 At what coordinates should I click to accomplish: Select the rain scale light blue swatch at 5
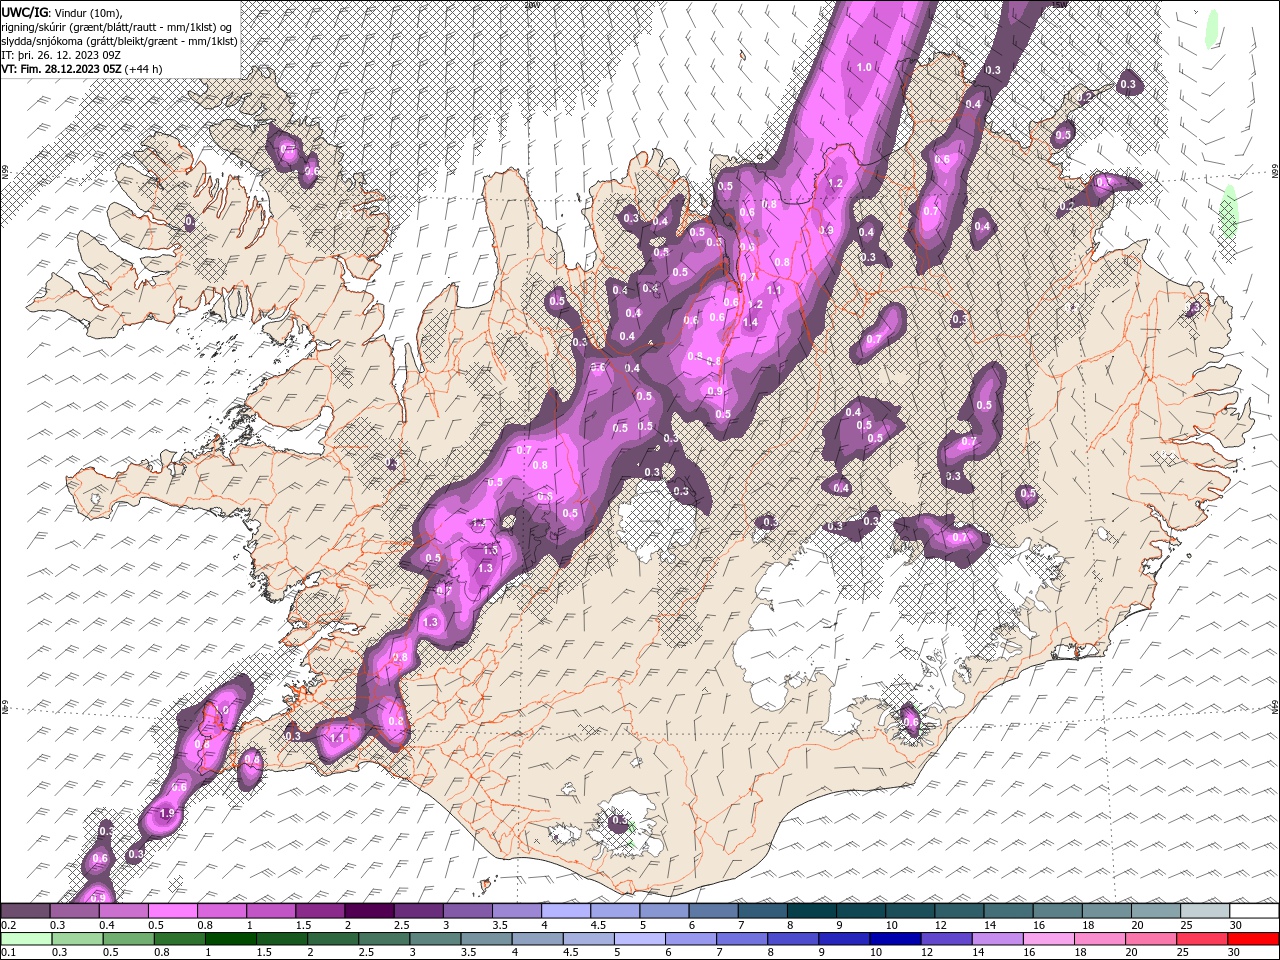tap(639, 939)
